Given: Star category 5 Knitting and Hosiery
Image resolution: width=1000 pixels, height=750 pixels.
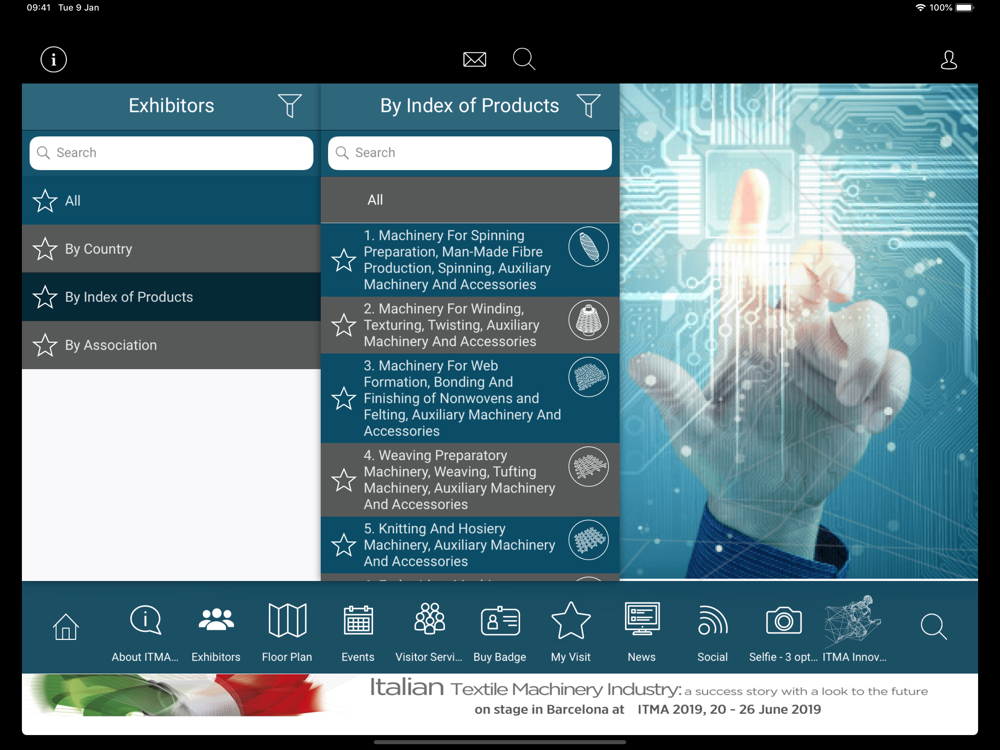Looking at the screenshot, I should tap(344, 545).
